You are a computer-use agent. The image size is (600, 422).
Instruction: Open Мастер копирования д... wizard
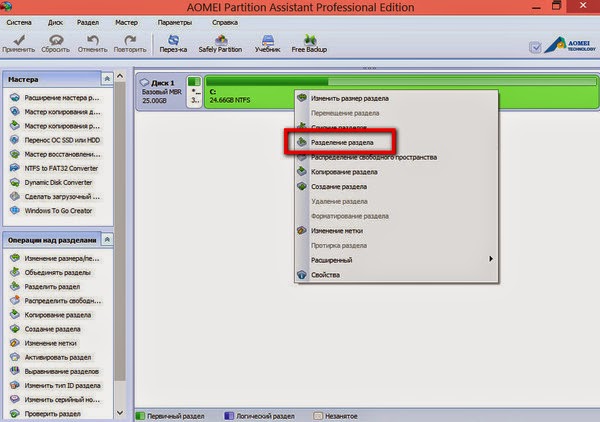[56, 112]
